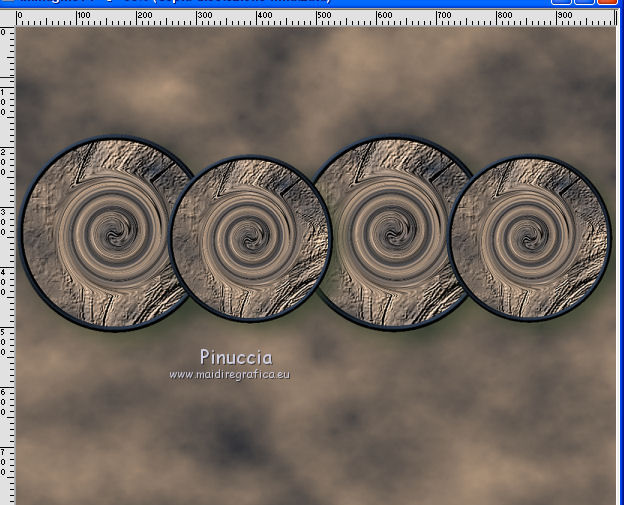Click the 300 mark on the horizontal ruler
Viewport: 624px width, 505px height.
(x=205, y=16)
